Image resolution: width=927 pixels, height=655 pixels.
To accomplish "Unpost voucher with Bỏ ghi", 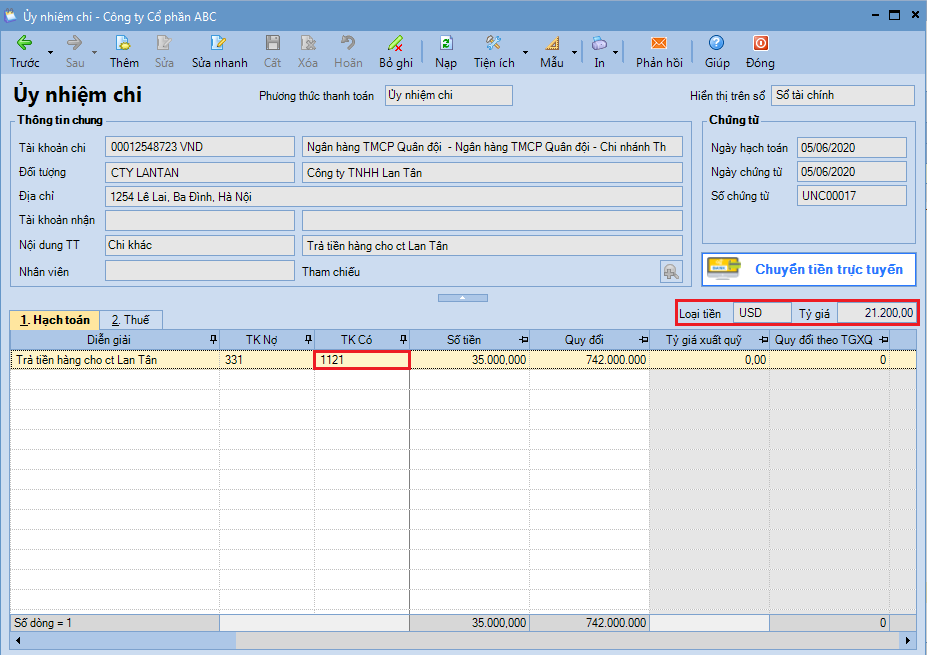I will 396,51.
